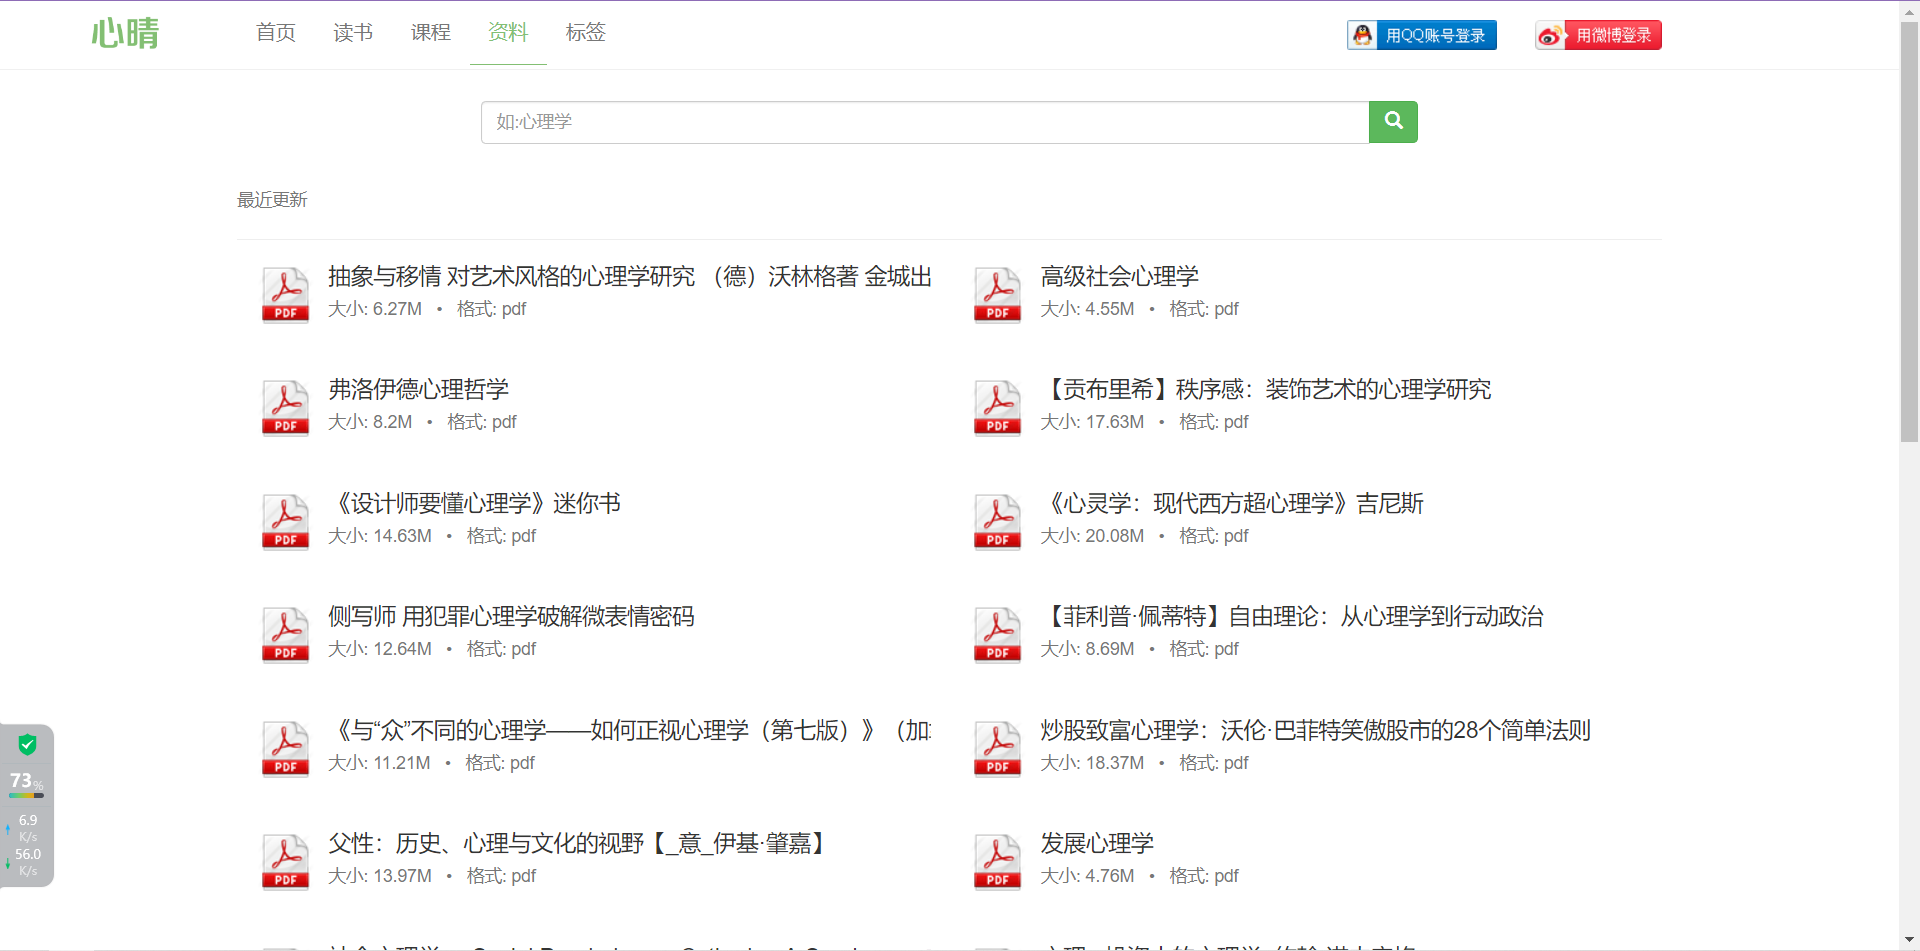This screenshot has height=951, width=1920.
Task: Click PDF icon for 发展心理学
Action: tap(998, 861)
